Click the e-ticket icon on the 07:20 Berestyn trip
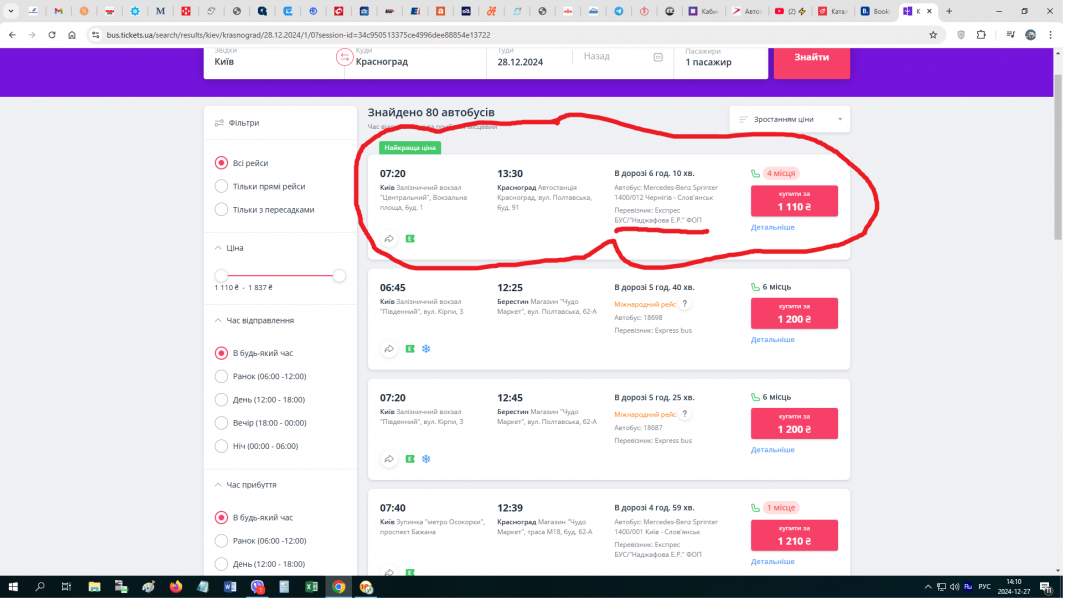The width and height of the screenshot is (1065, 610). pos(410,459)
